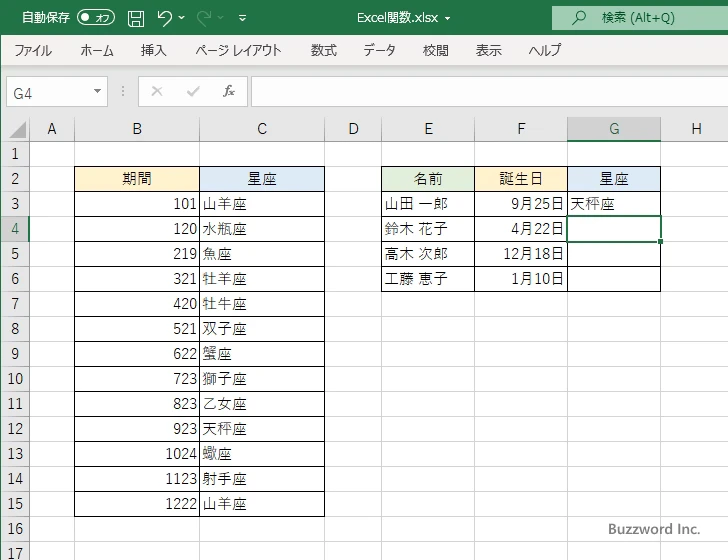This screenshot has width=728, height=560.
Task: Click the search magnifier icon
Action: [x=578, y=18]
